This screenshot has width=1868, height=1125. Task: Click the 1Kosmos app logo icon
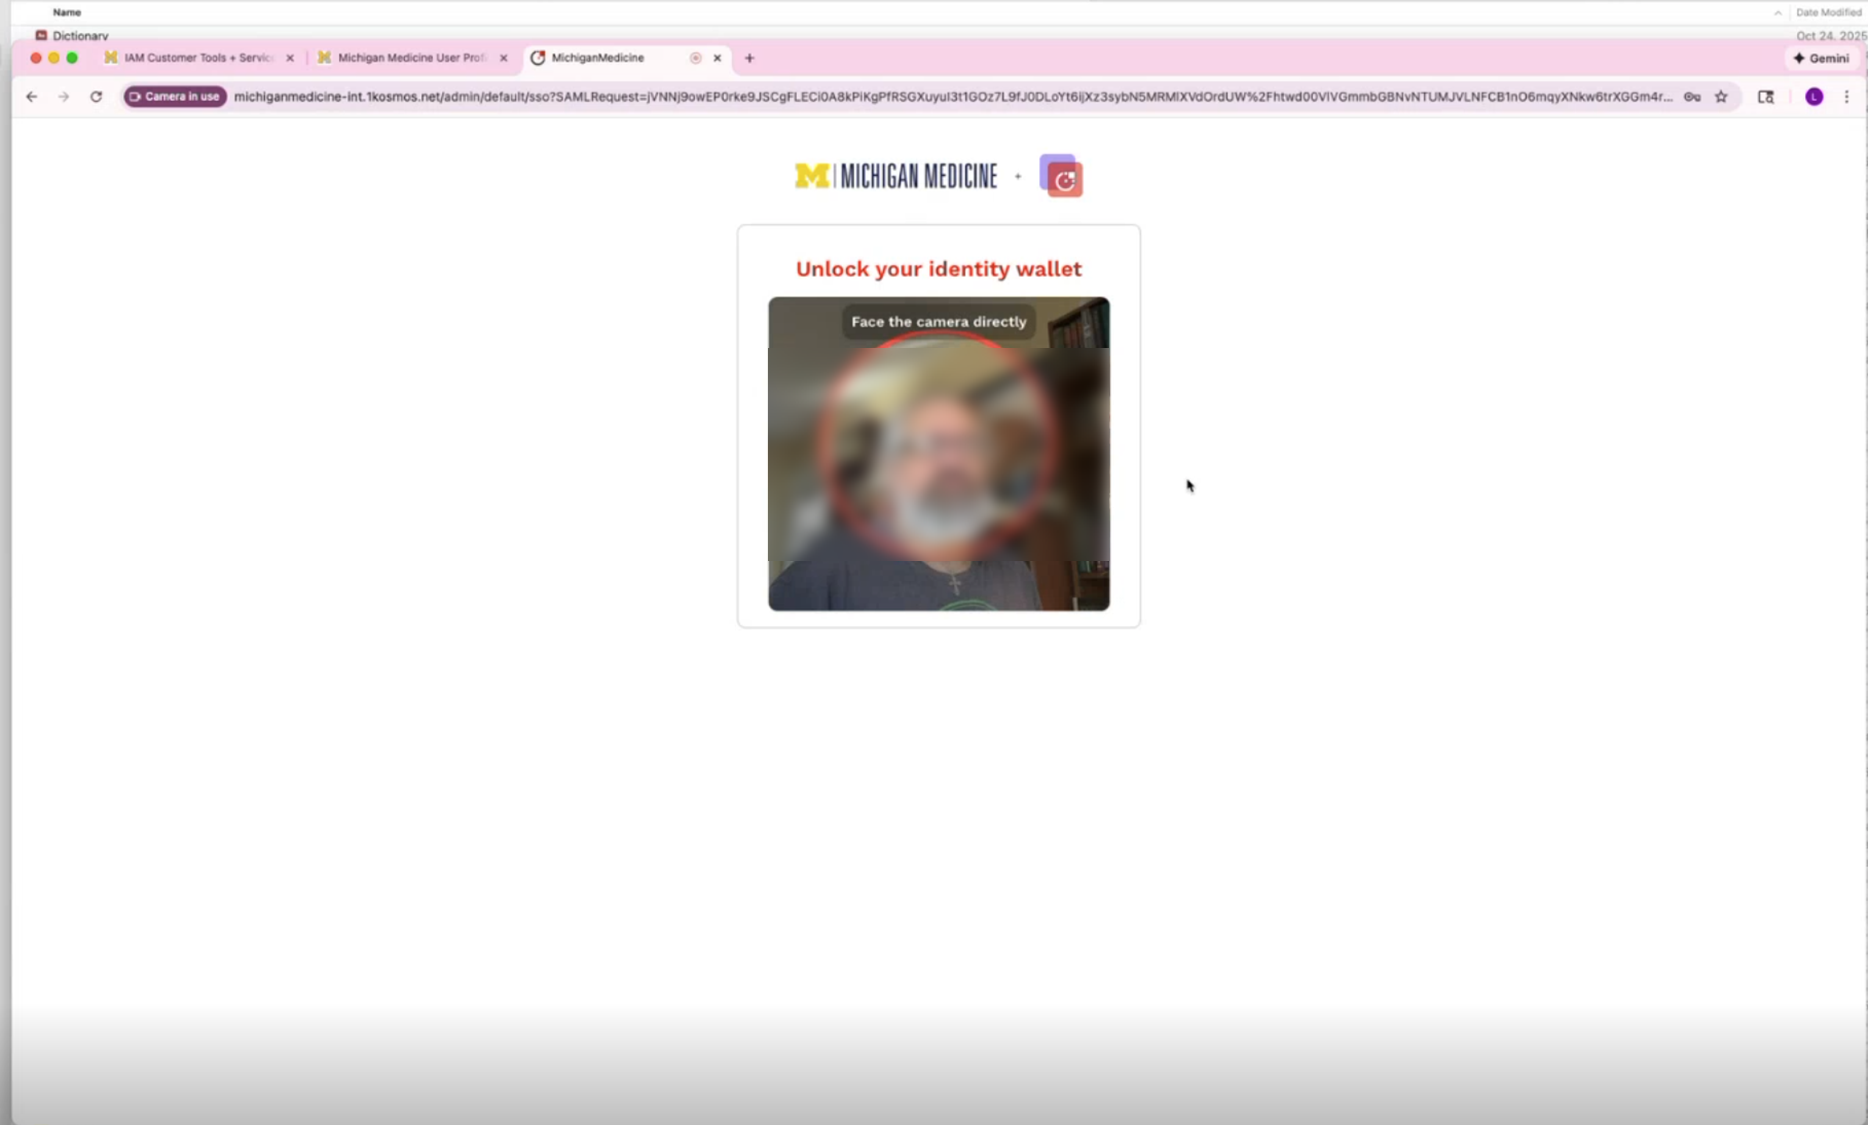tap(1061, 176)
